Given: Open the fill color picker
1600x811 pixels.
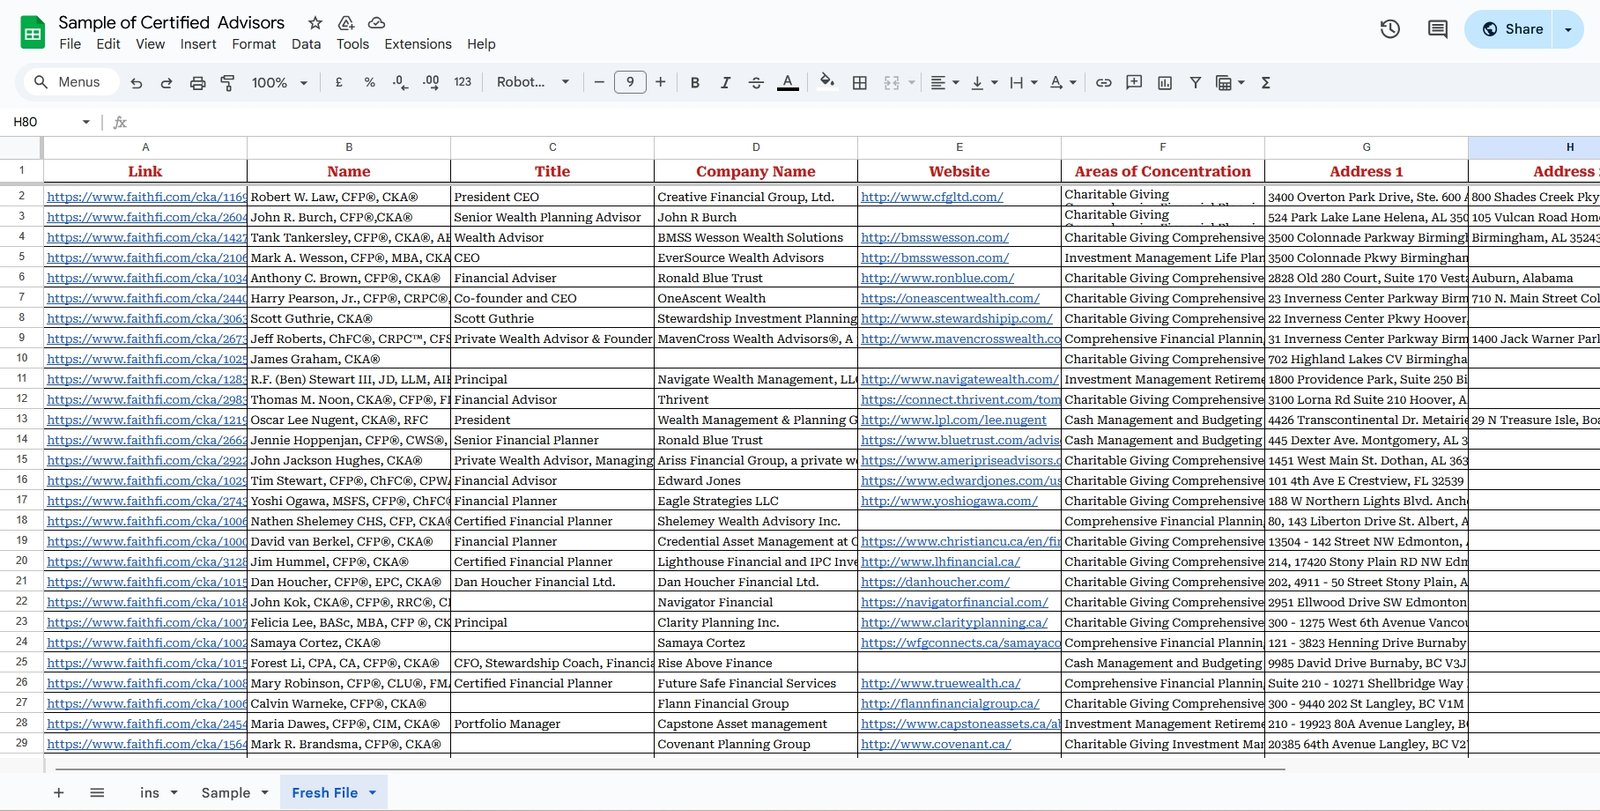Looking at the screenshot, I should [826, 82].
